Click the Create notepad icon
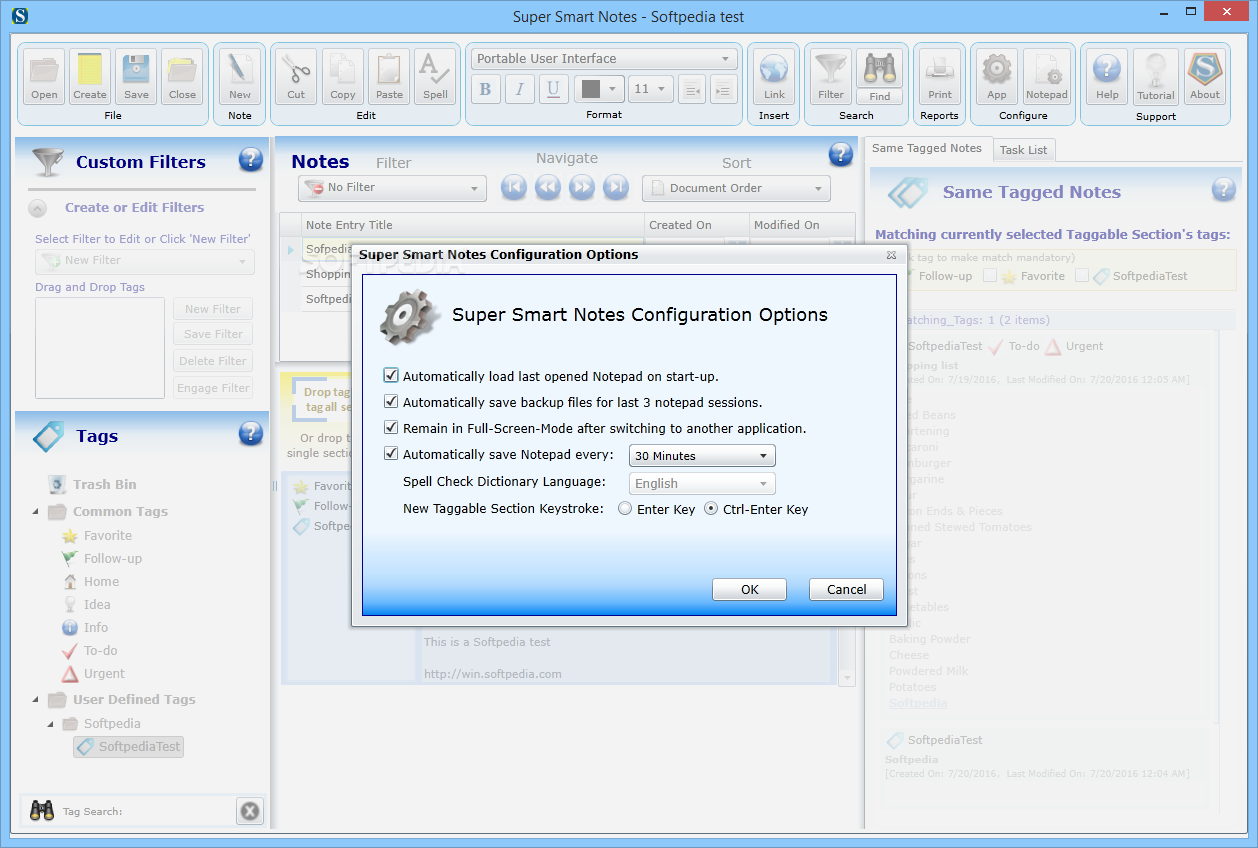 coord(90,77)
